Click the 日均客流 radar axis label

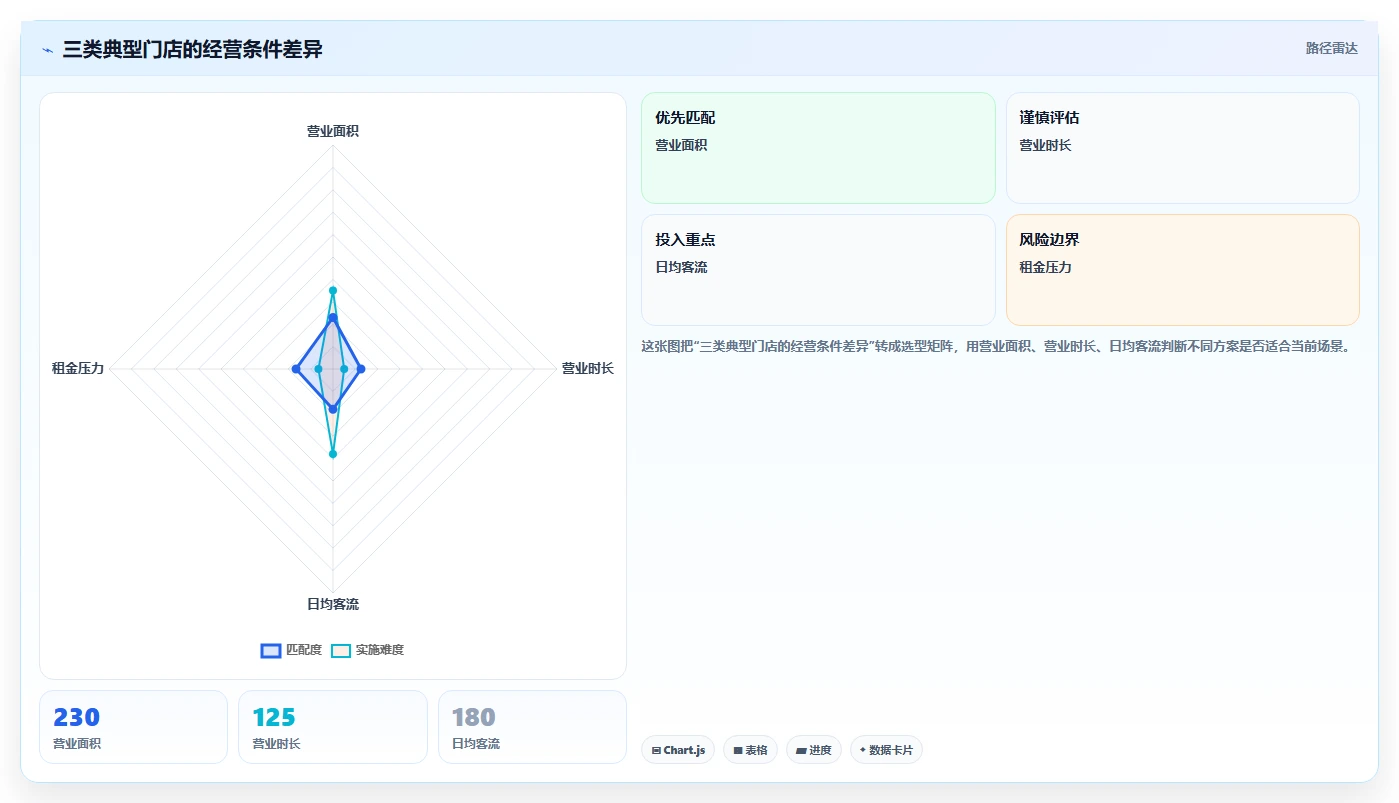(x=333, y=604)
